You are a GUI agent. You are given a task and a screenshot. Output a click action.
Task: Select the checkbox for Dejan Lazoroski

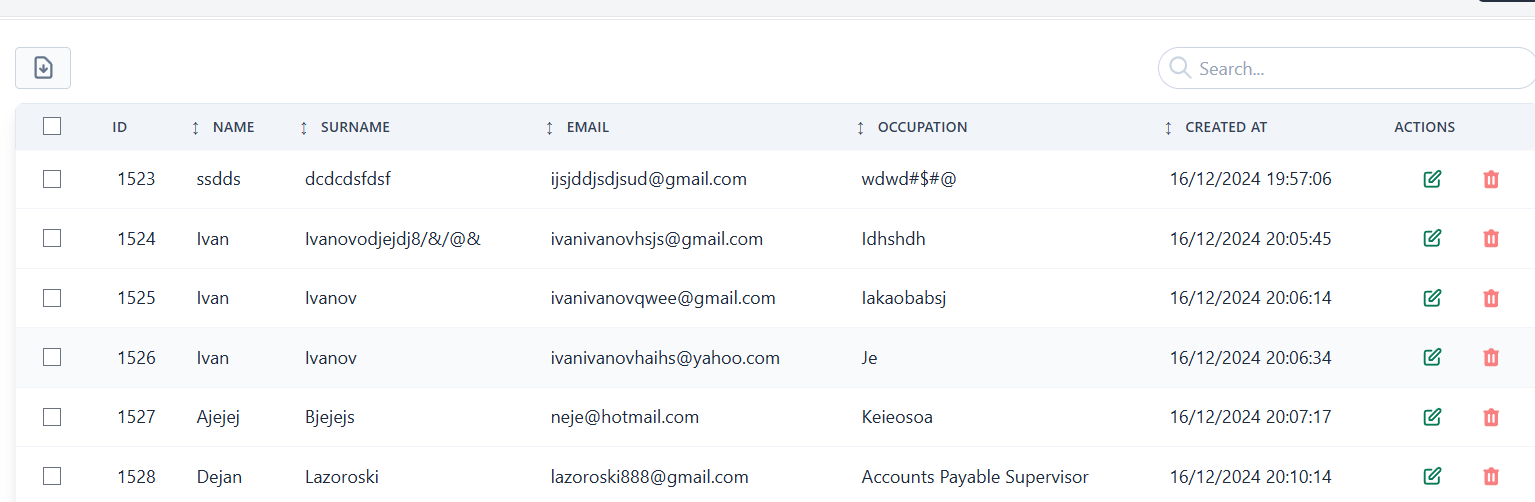pyautogui.click(x=52, y=477)
